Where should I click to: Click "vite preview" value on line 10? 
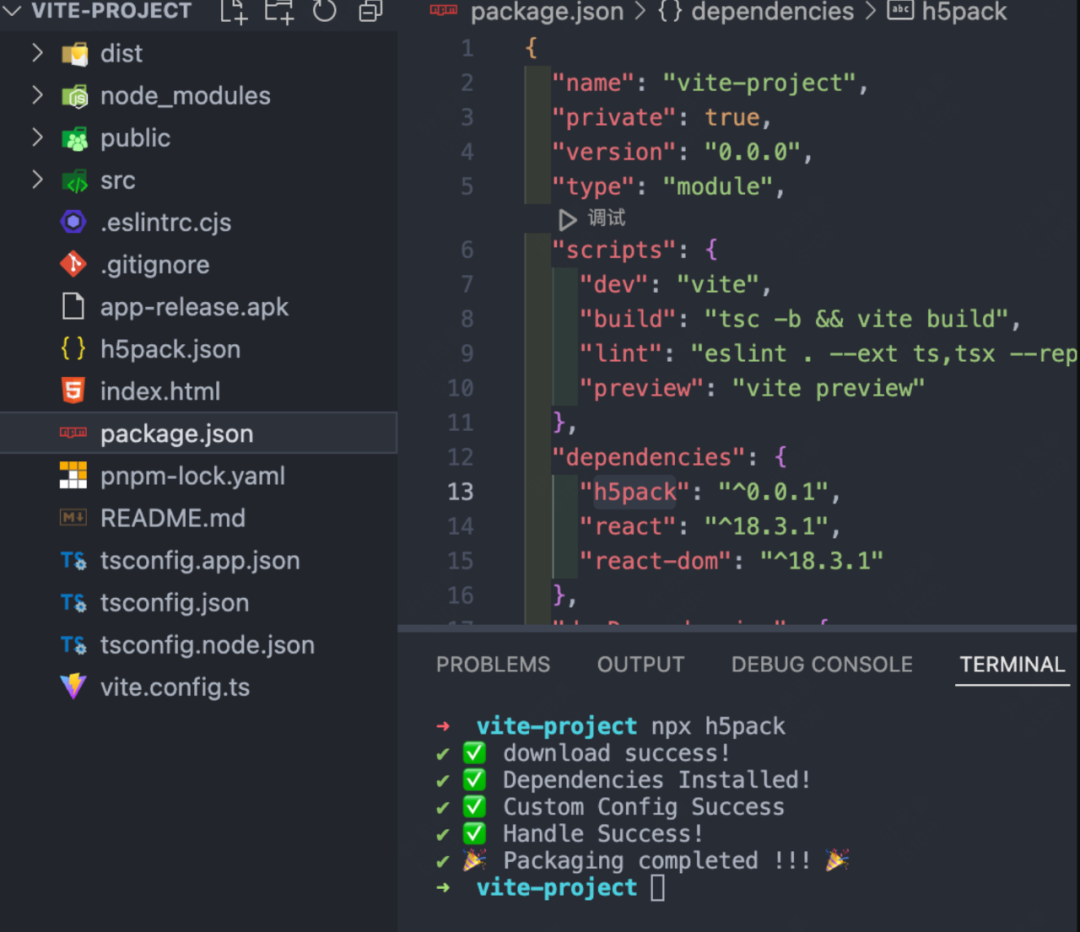[828, 388]
